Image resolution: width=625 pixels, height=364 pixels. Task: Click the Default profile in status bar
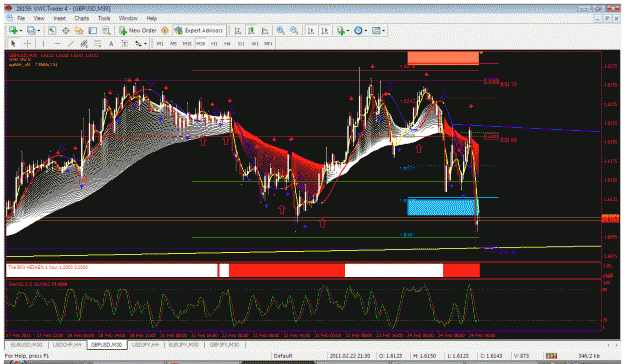pyautogui.click(x=283, y=356)
